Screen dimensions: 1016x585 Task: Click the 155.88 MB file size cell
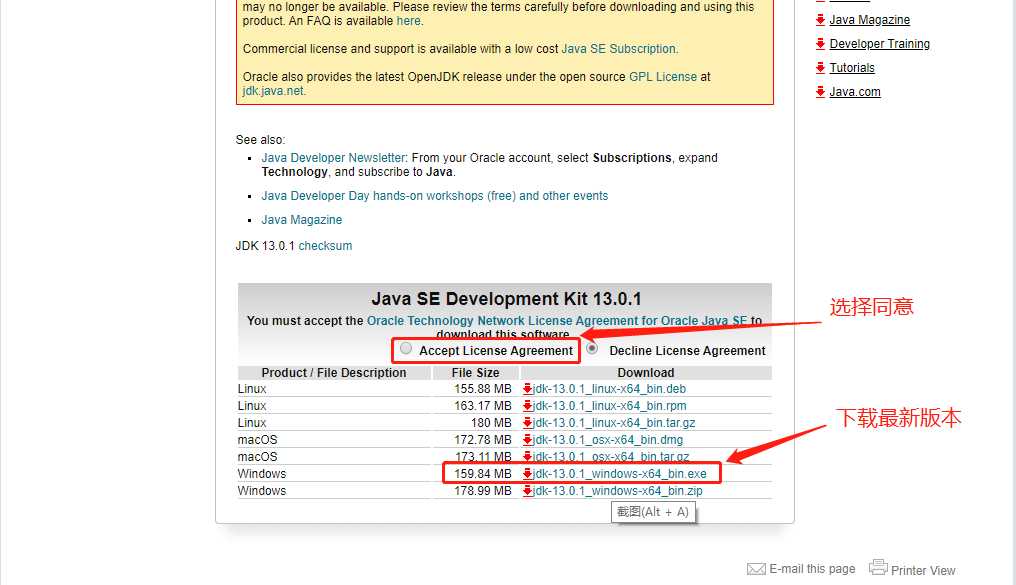click(x=483, y=389)
